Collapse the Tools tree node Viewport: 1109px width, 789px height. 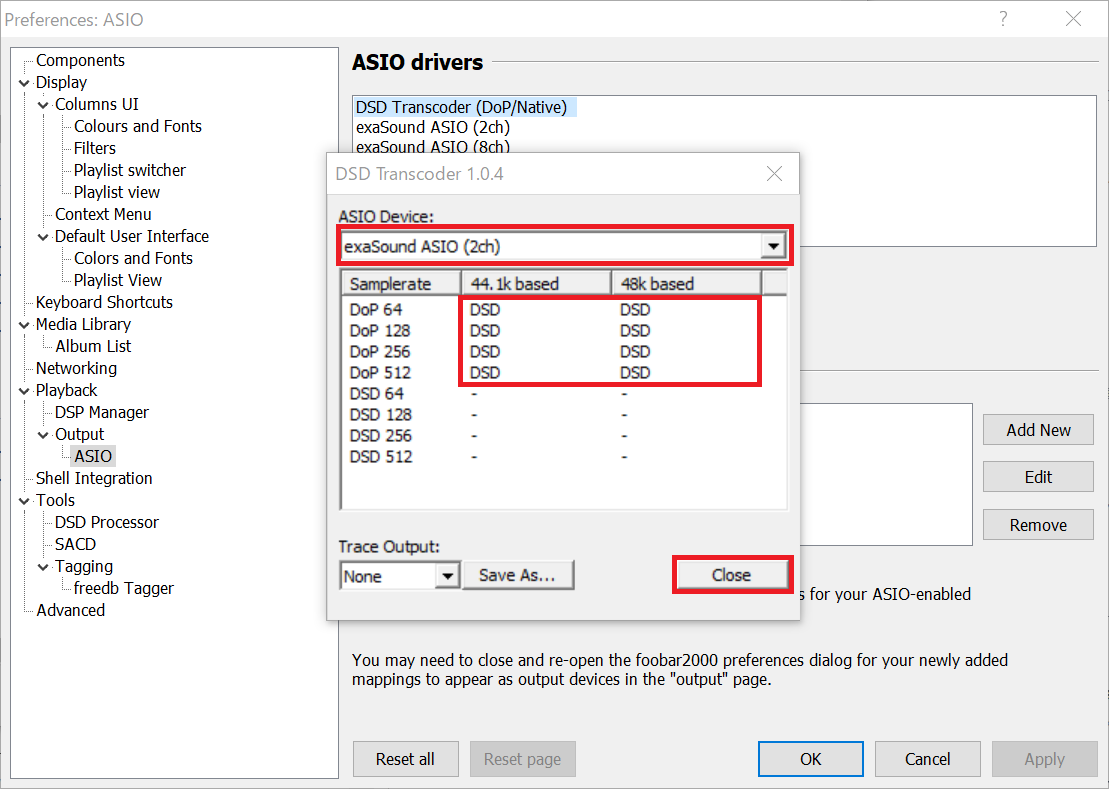coord(24,501)
